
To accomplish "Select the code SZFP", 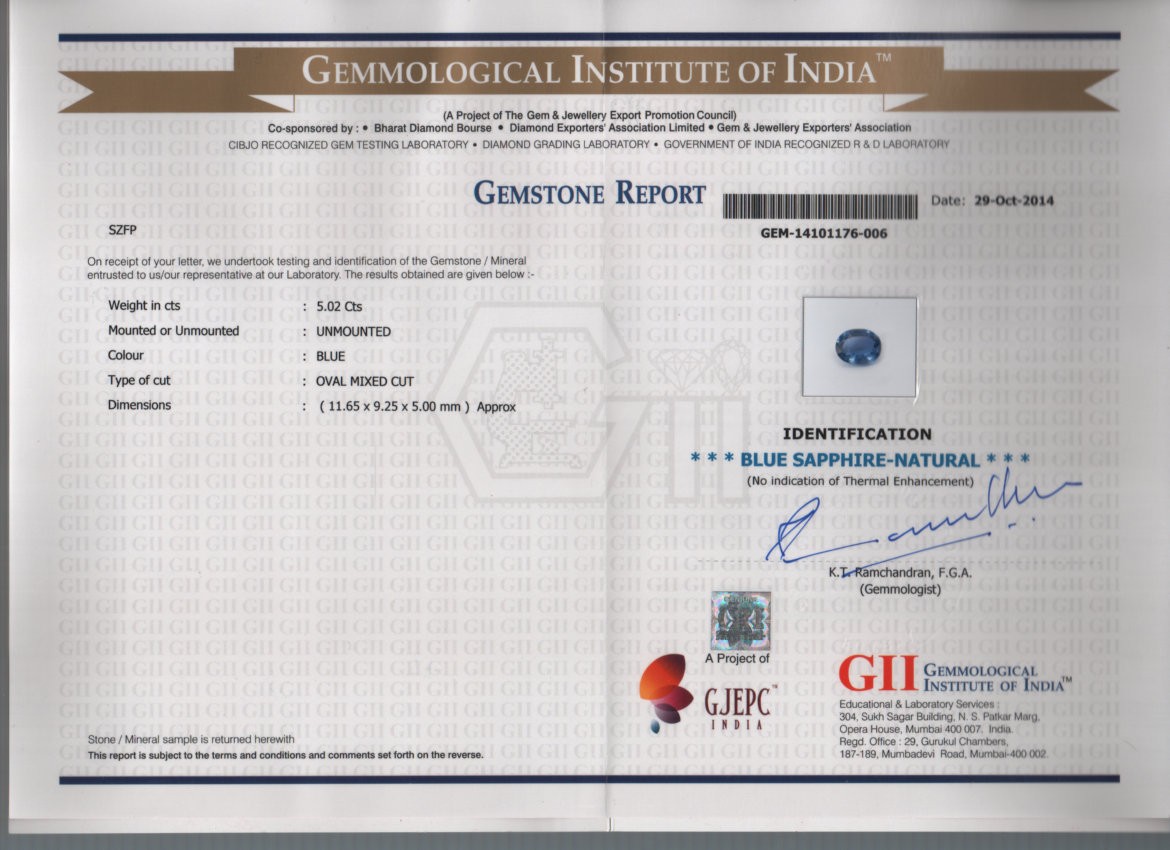I will point(122,230).
